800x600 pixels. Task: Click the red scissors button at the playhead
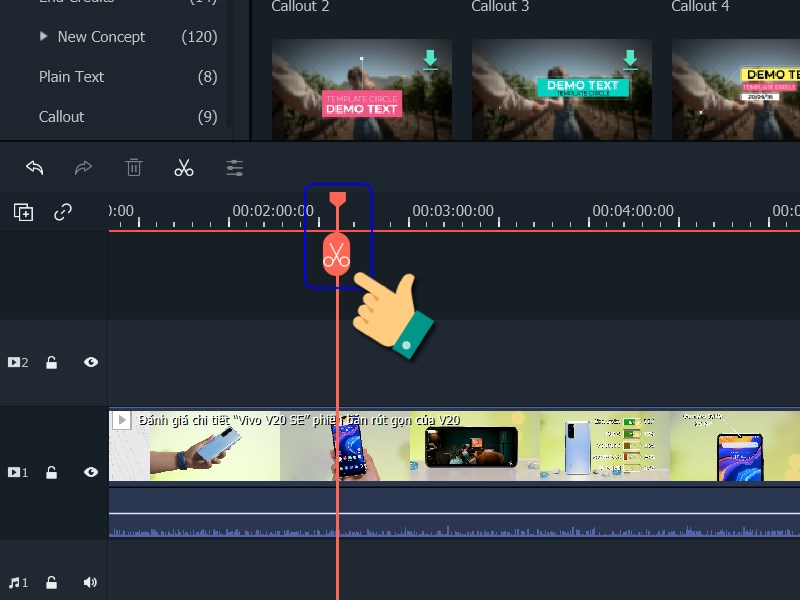338,254
